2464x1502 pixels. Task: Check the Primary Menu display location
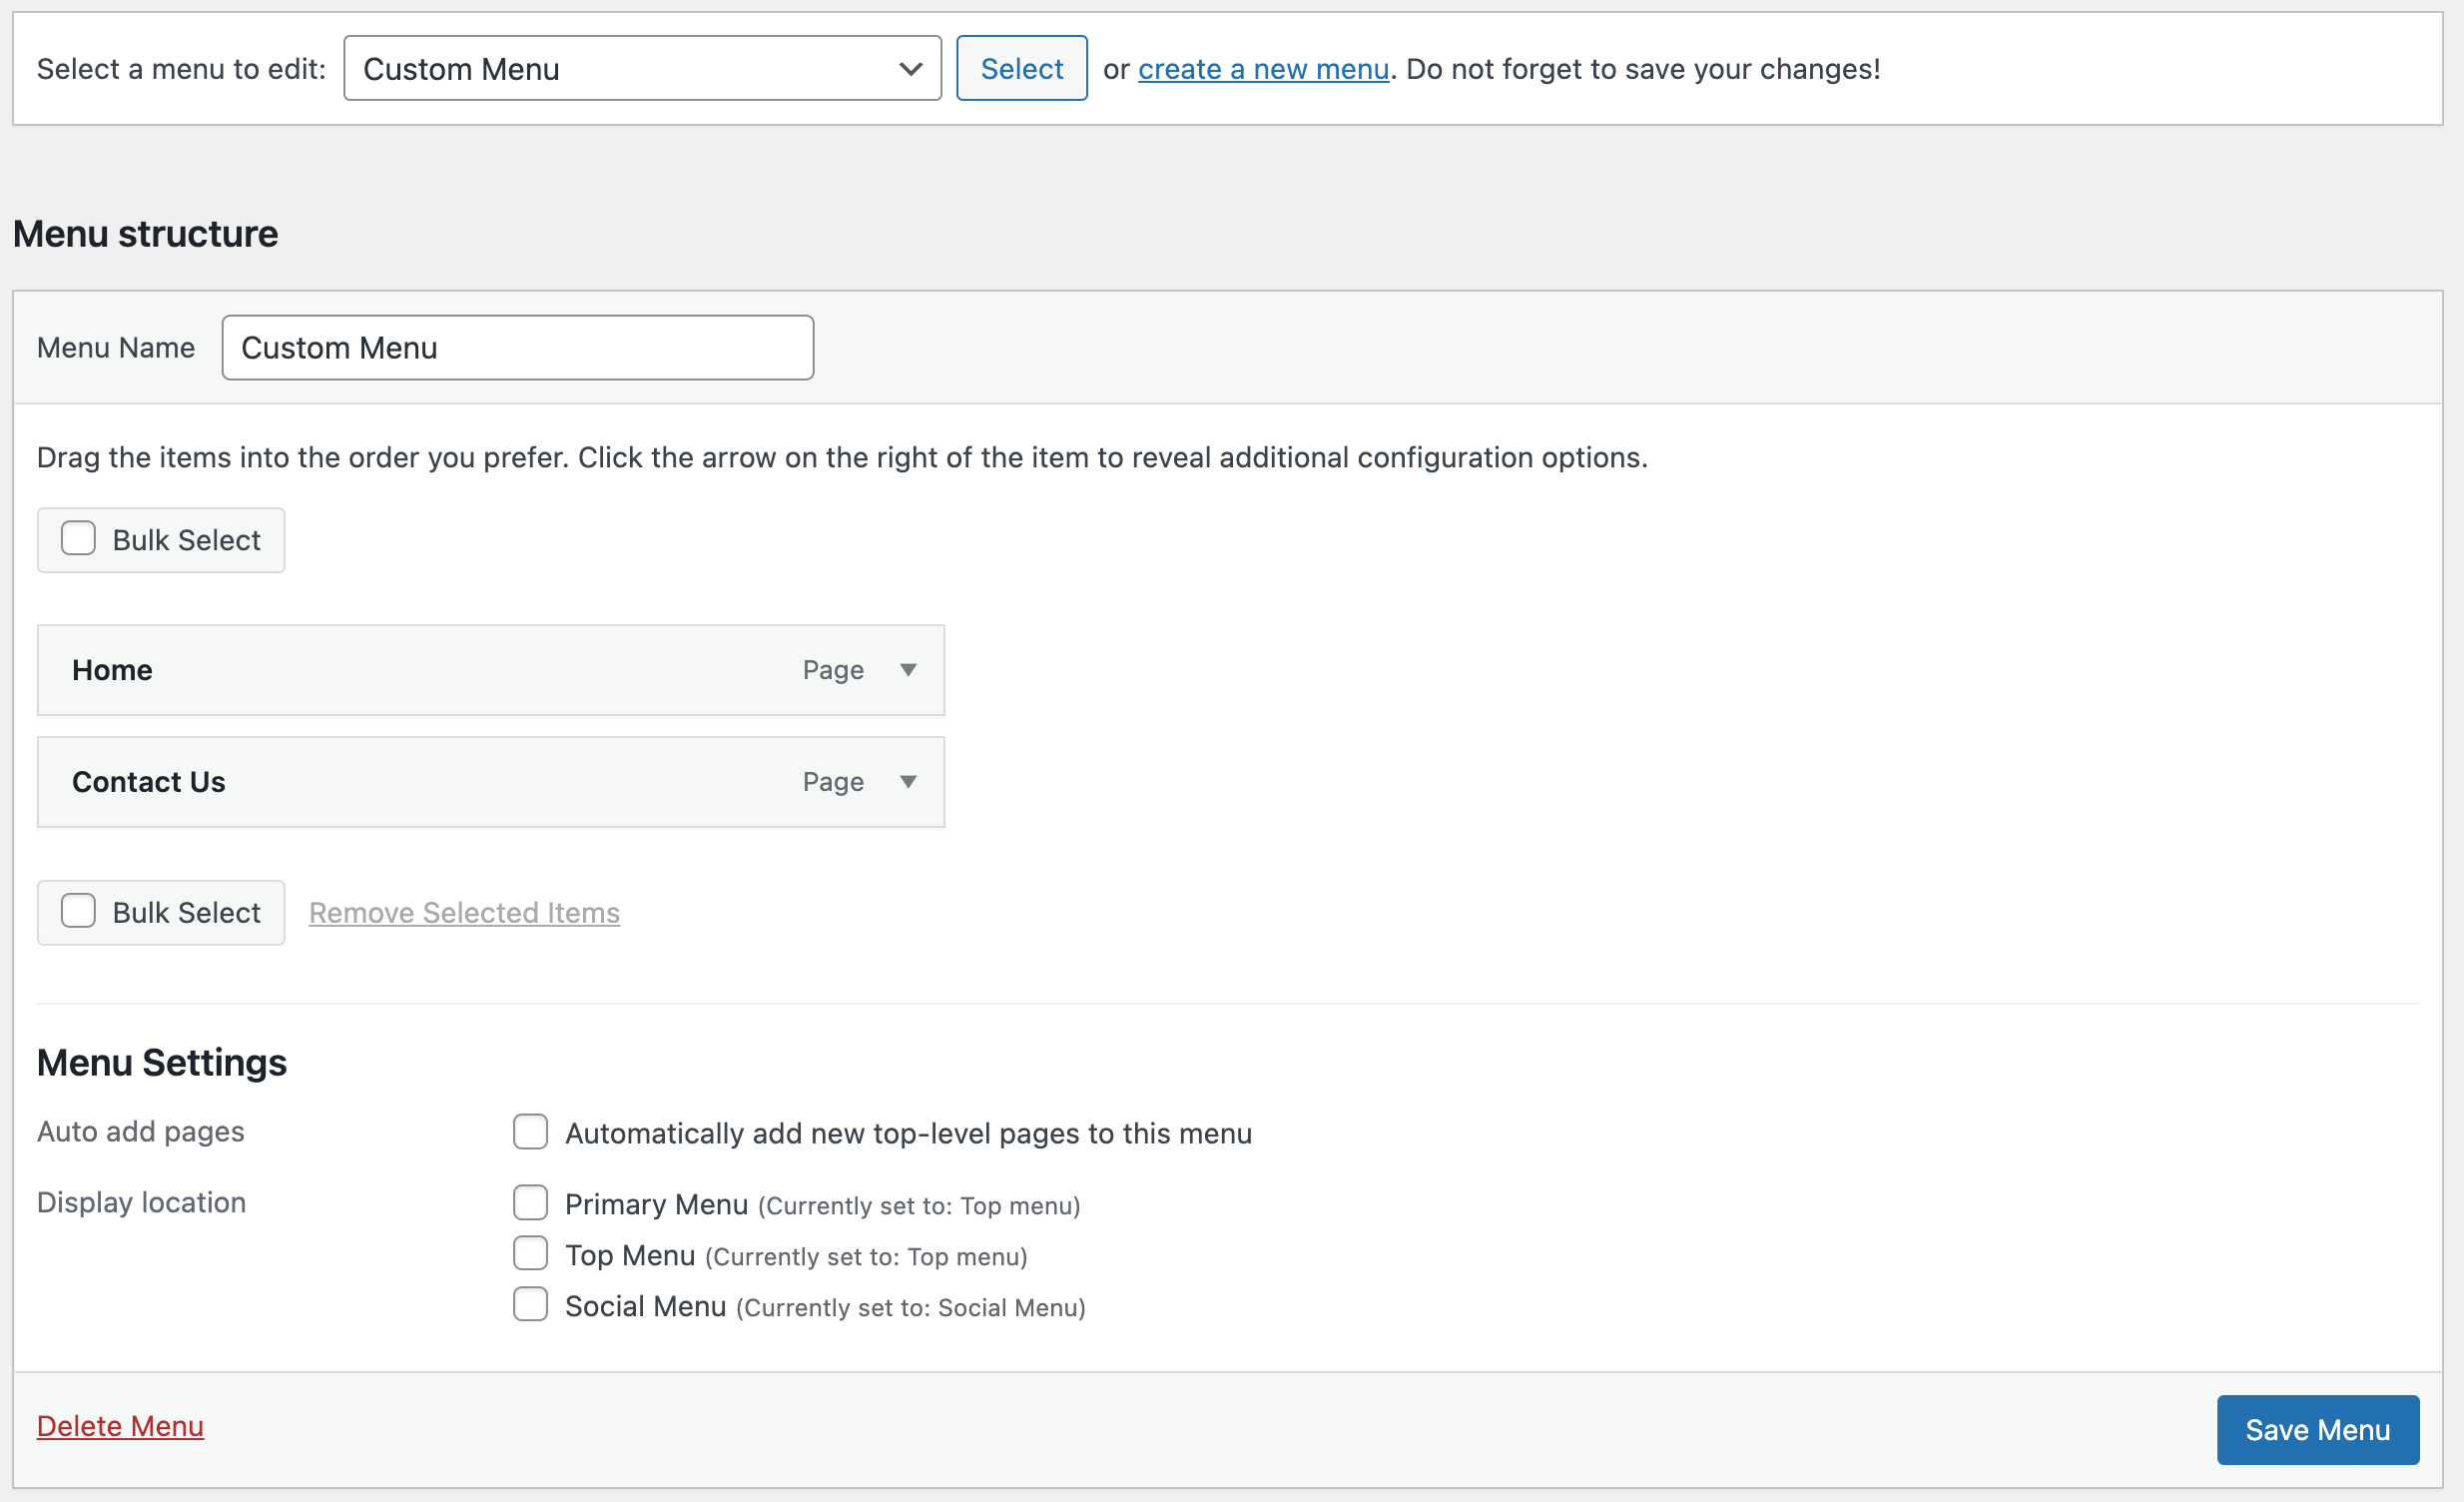pyautogui.click(x=530, y=1202)
